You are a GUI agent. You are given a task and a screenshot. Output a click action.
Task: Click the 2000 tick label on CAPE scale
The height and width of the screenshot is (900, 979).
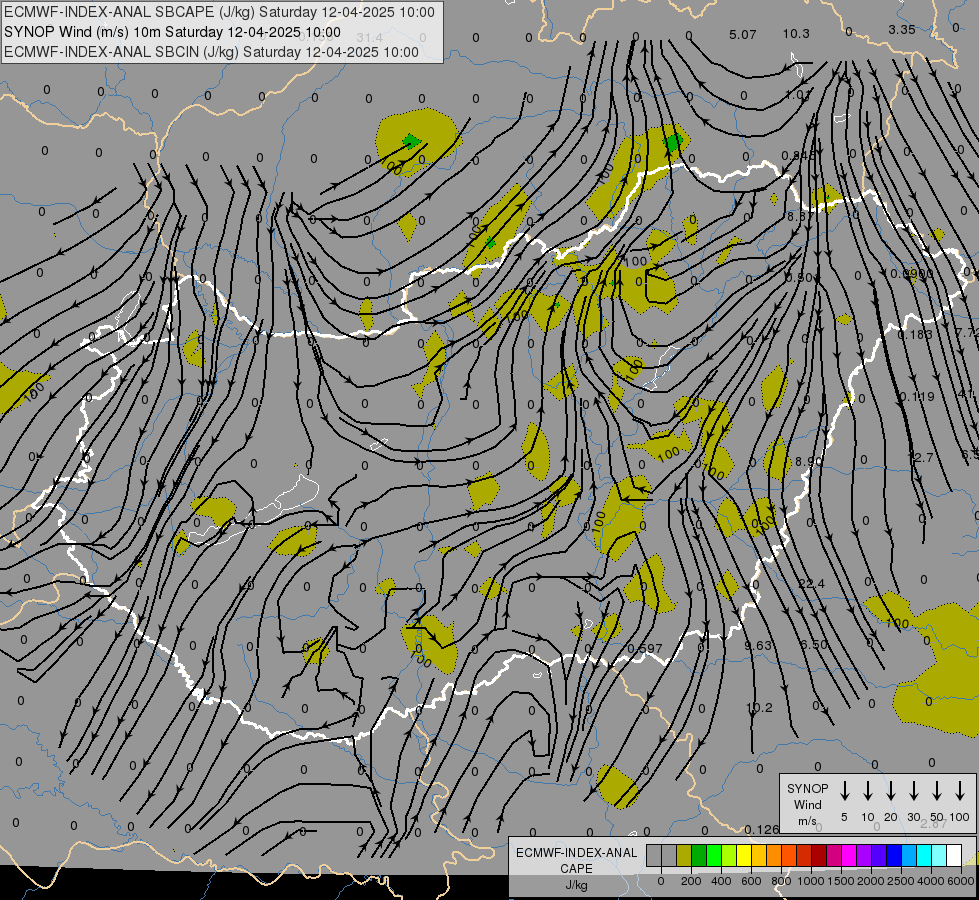point(871,881)
